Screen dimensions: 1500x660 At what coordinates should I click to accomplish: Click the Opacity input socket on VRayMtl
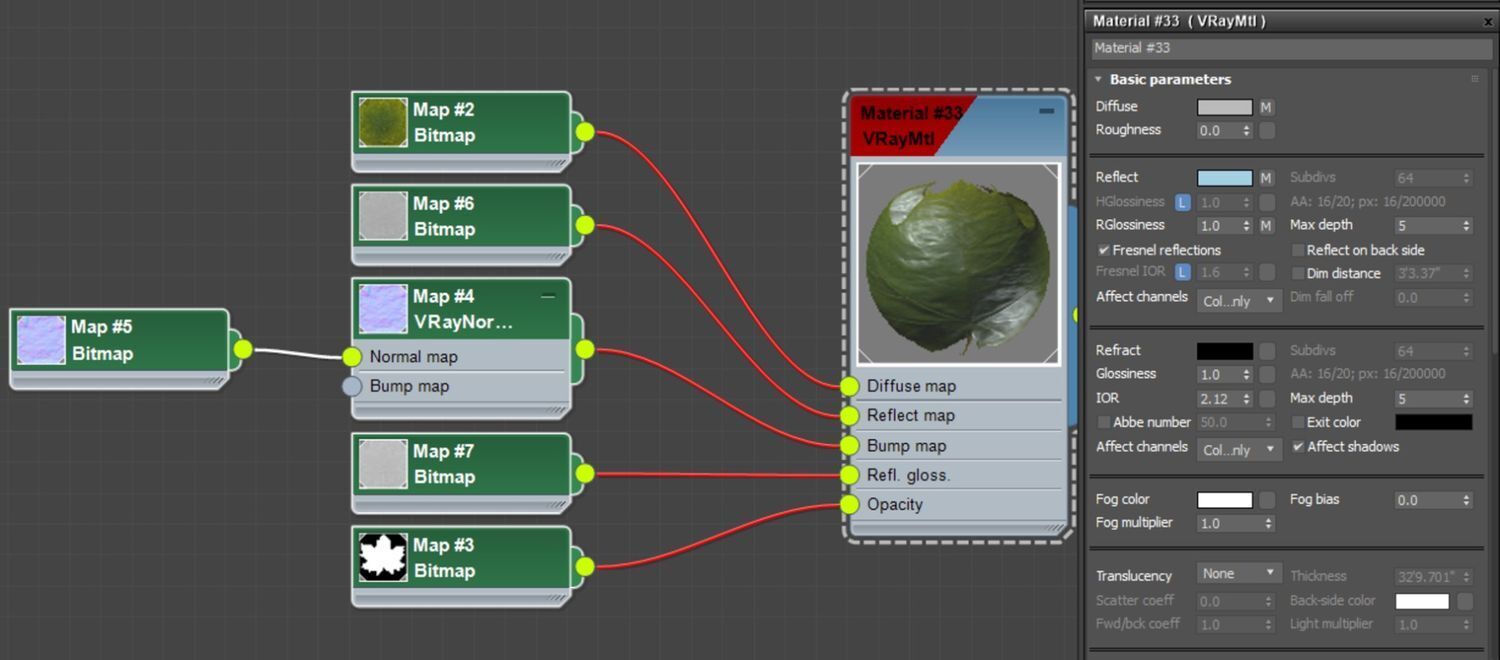pos(849,504)
